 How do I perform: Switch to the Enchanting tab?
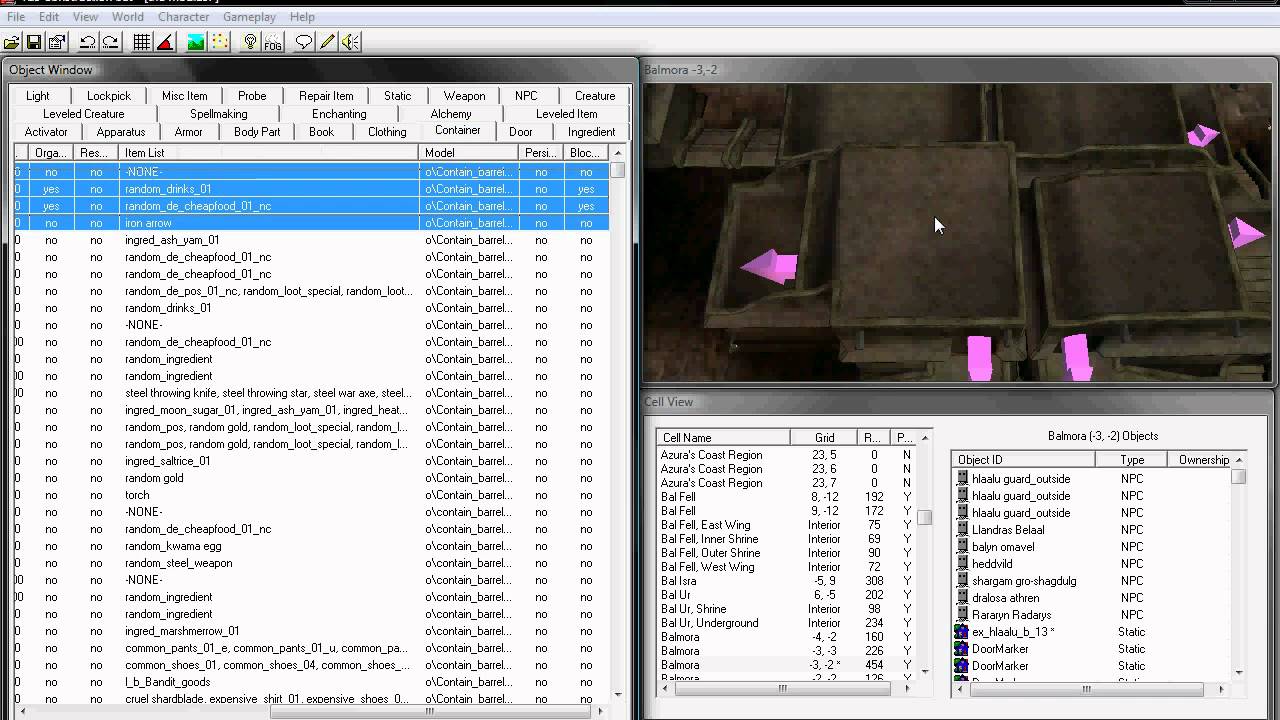tap(340, 114)
